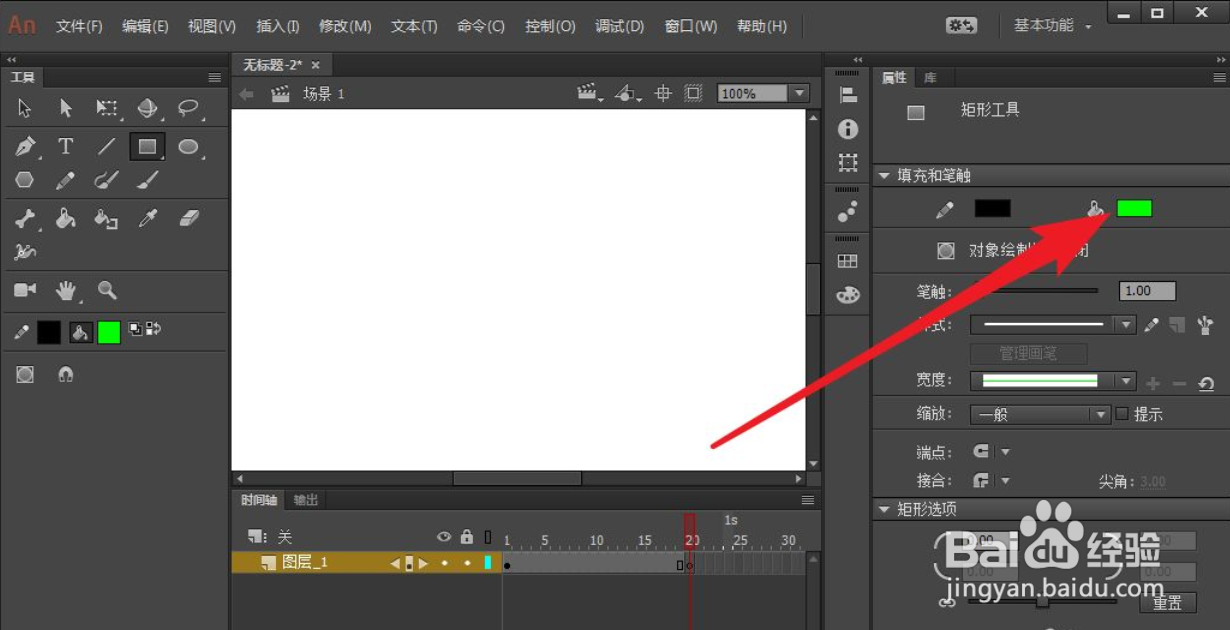Collapse the 填充和笔触 section

point(883,174)
